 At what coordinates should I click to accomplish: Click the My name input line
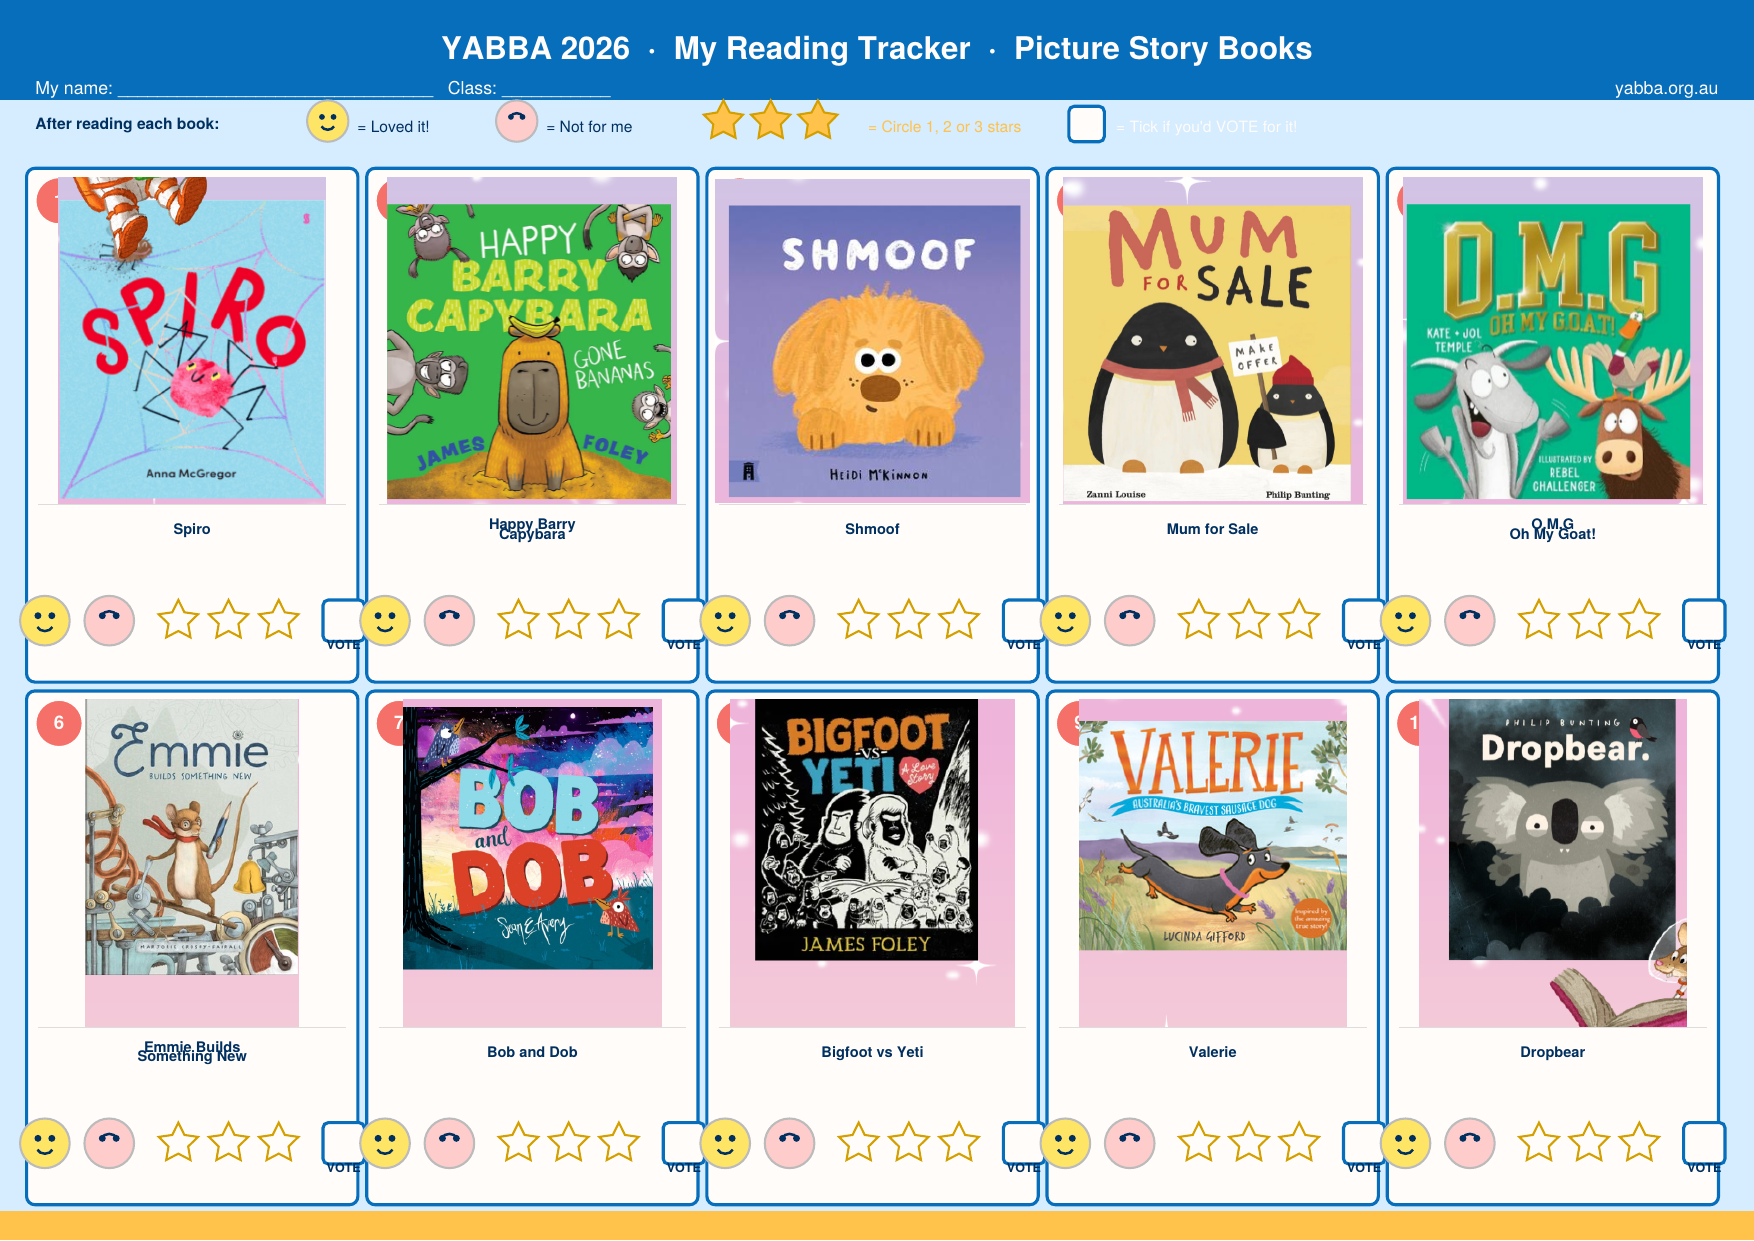(x=275, y=88)
